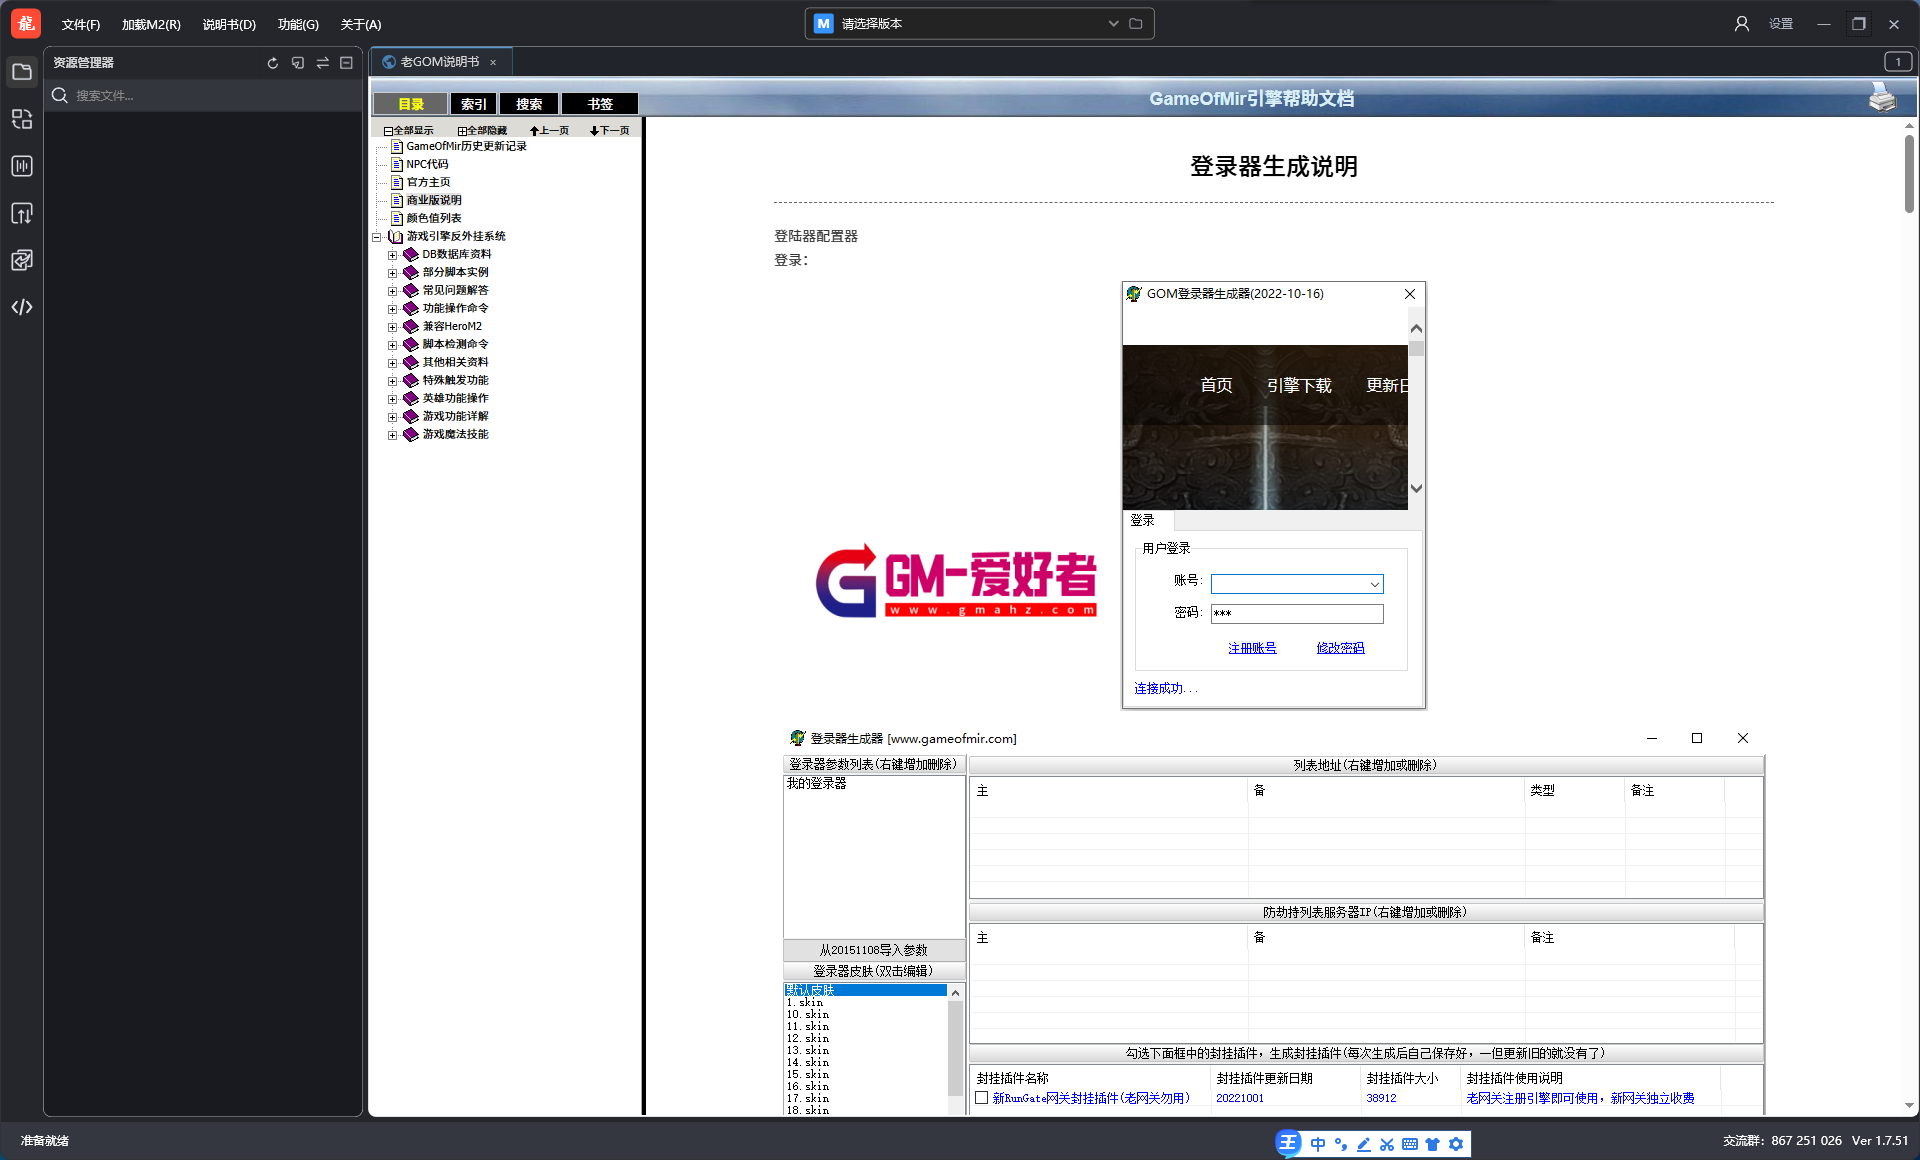Image resolution: width=1920 pixels, height=1160 pixels.
Task: Open the 关于(A) menu
Action: click(x=361, y=25)
